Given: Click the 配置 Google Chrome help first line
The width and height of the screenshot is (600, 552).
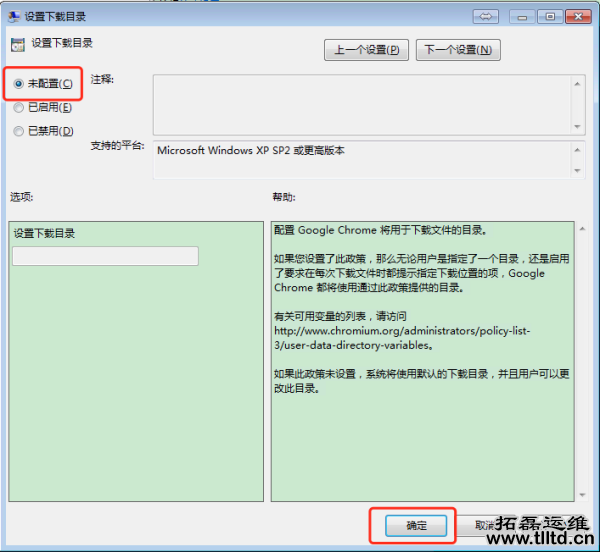Looking at the screenshot, I should point(380,230).
